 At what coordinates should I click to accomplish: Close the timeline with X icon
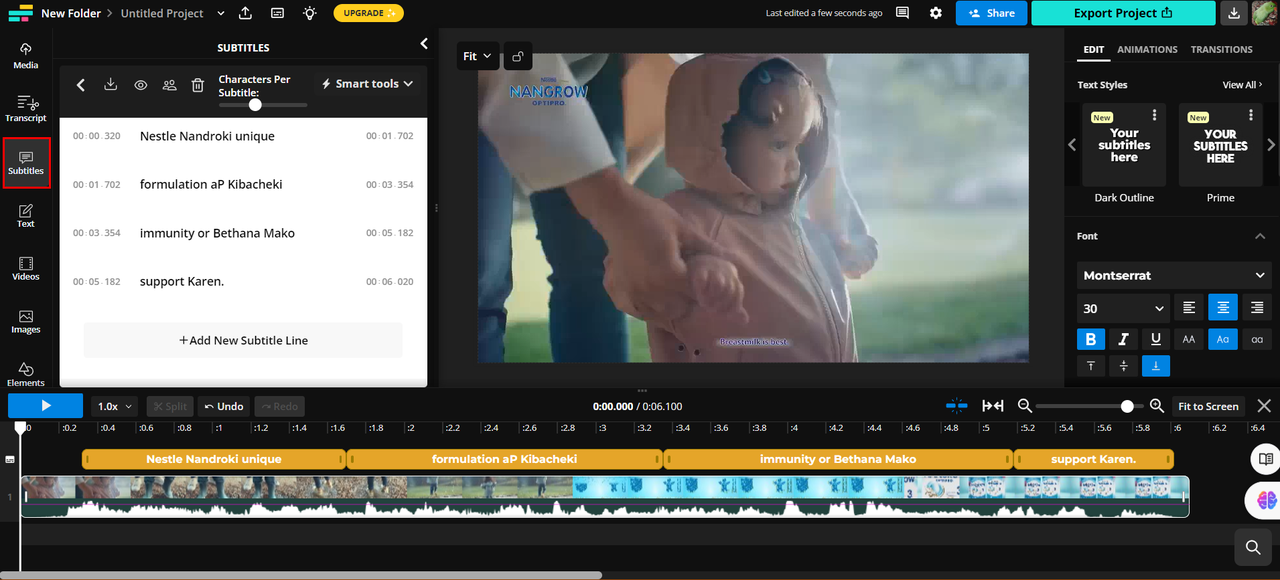(x=1264, y=406)
